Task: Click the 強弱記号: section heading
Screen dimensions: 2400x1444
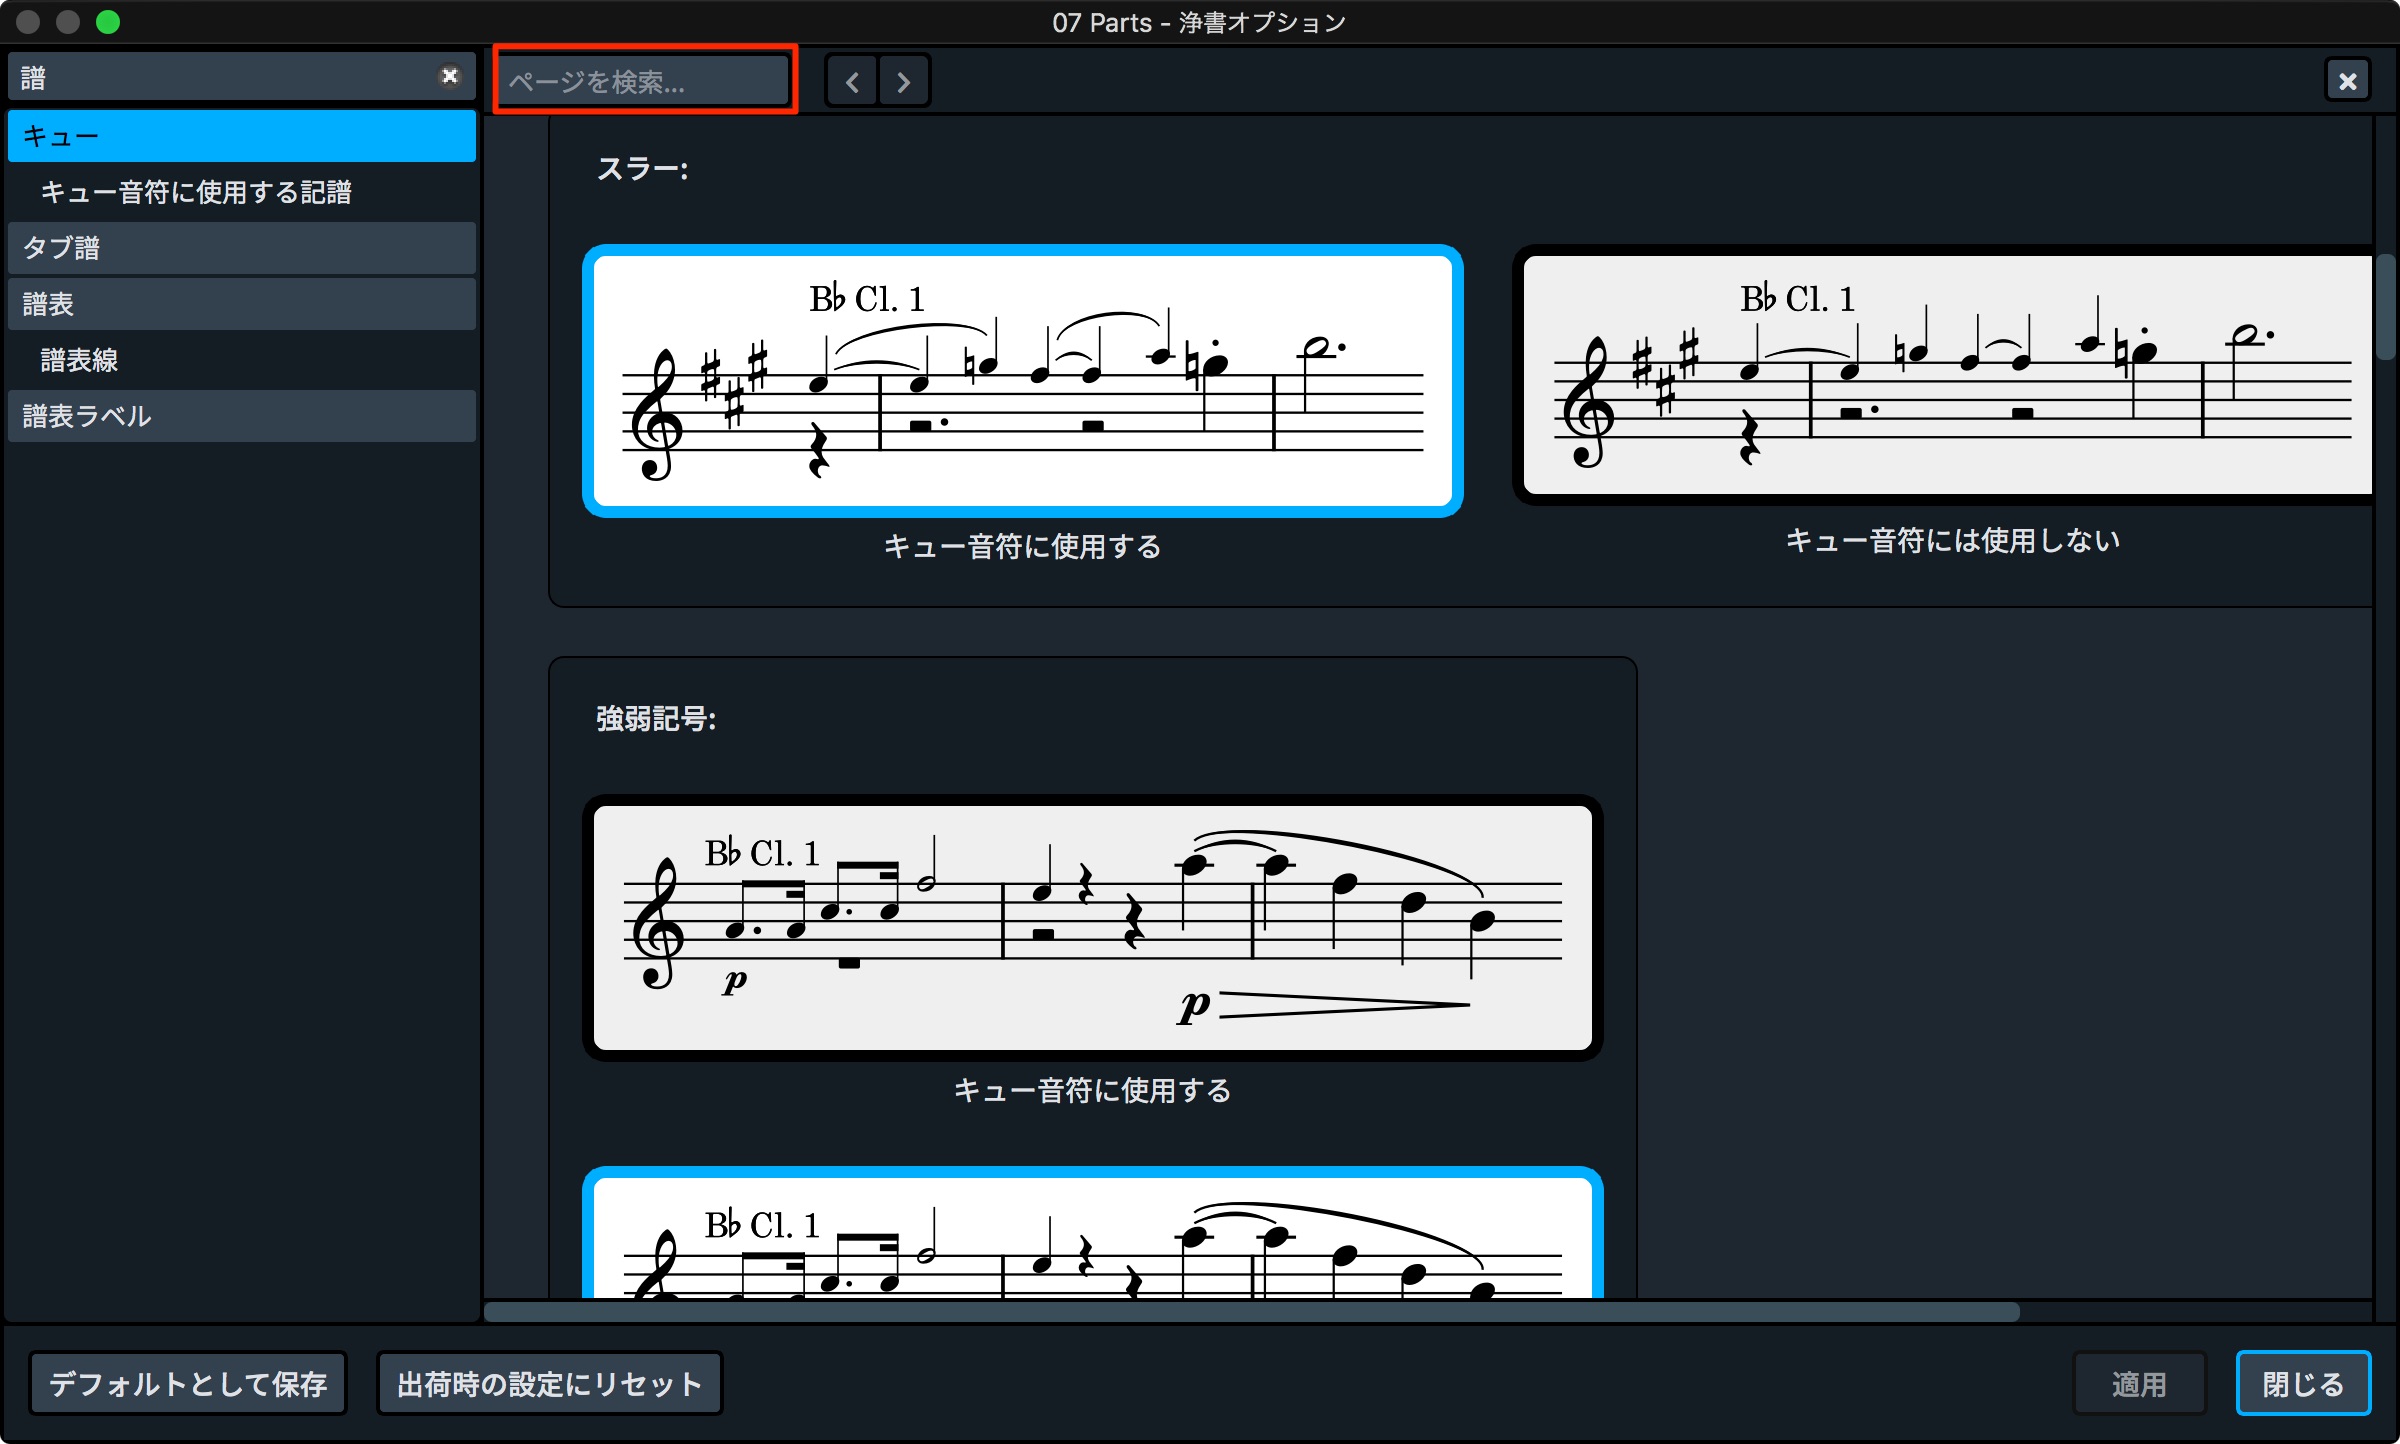Action: [656, 718]
